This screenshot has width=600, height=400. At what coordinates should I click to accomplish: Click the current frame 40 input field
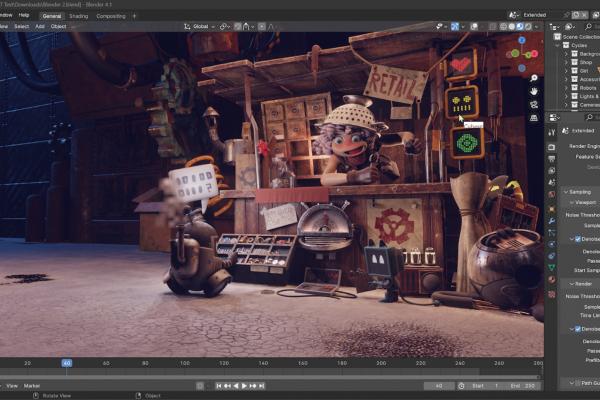tap(439, 386)
